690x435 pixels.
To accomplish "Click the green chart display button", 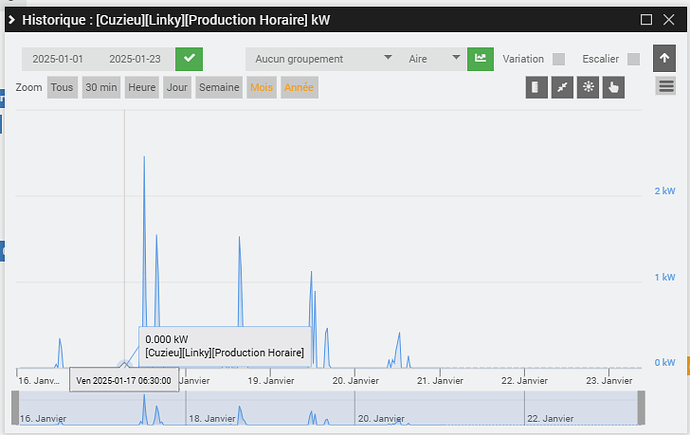I will tap(480, 59).
